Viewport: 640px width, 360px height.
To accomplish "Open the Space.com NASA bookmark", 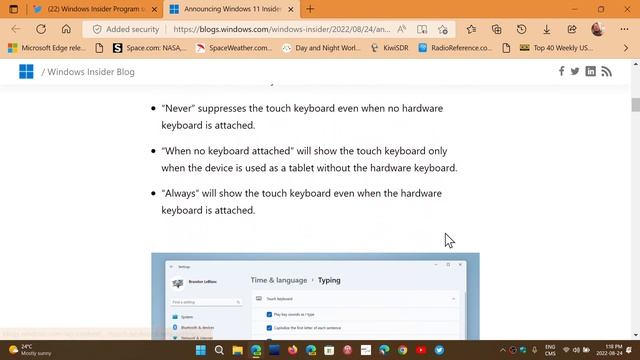I will point(149,48).
